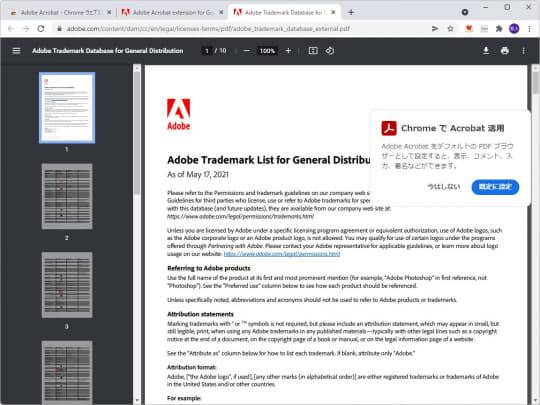Click the text "As of May 17, 2021"
540x405 pixels.
point(198,175)
